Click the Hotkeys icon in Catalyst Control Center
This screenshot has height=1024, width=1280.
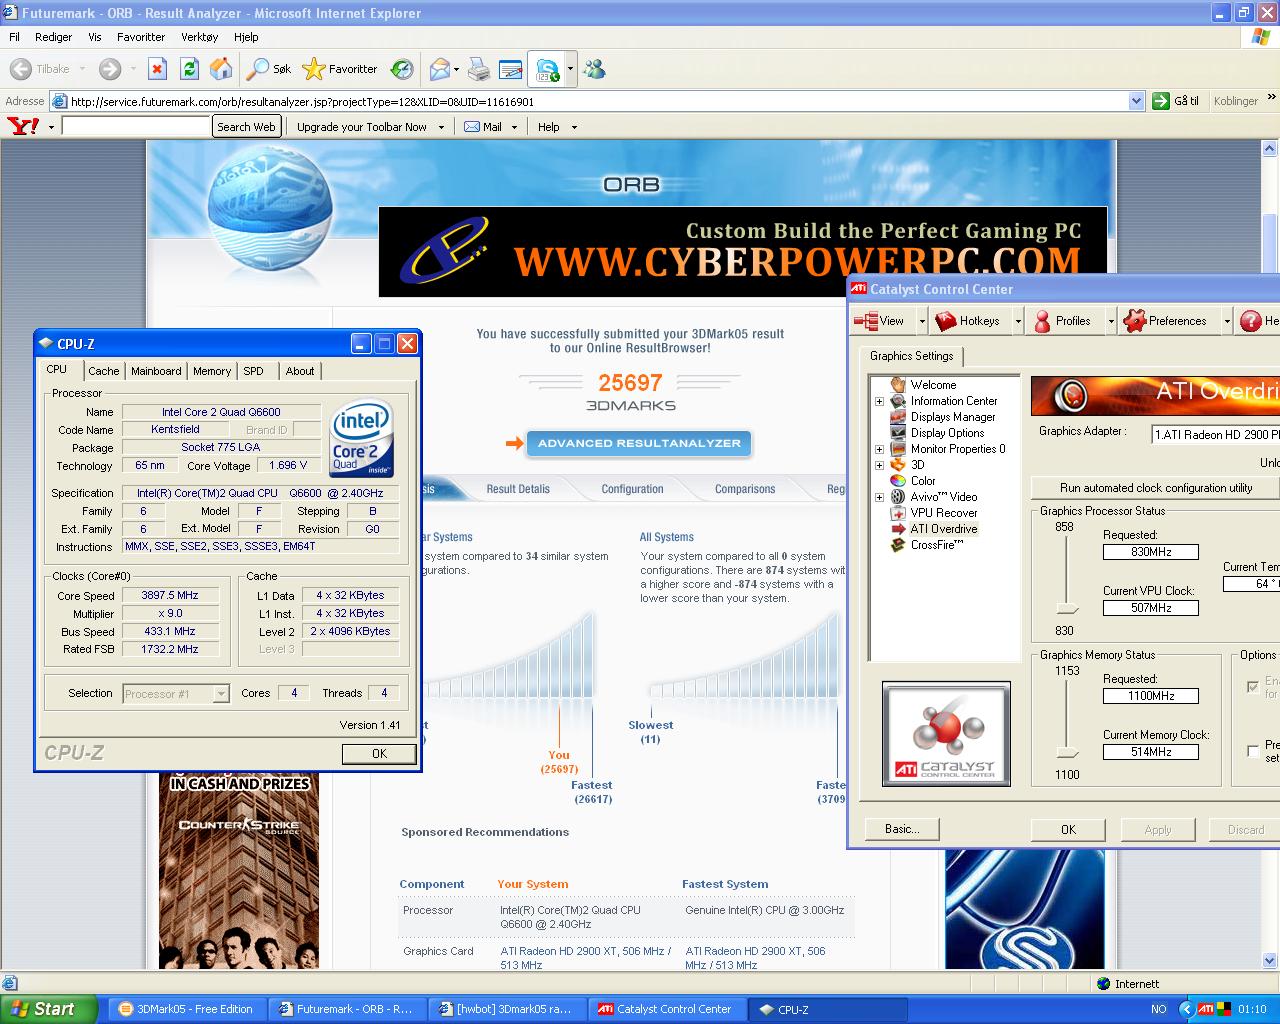coord(945,321)
